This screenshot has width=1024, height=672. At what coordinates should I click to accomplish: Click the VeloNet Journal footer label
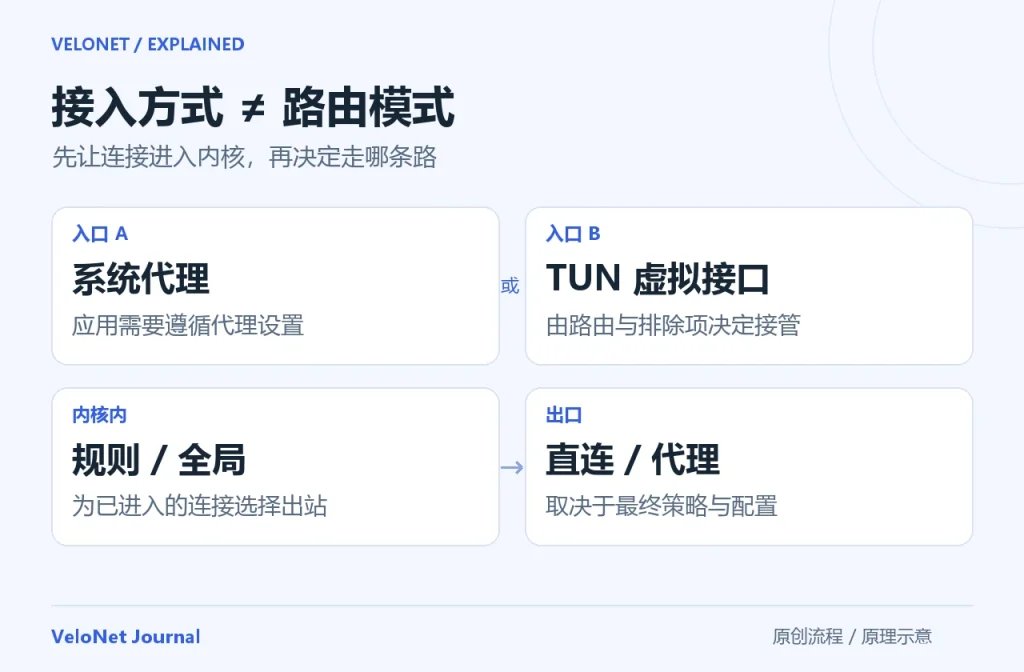pos(126,637)
